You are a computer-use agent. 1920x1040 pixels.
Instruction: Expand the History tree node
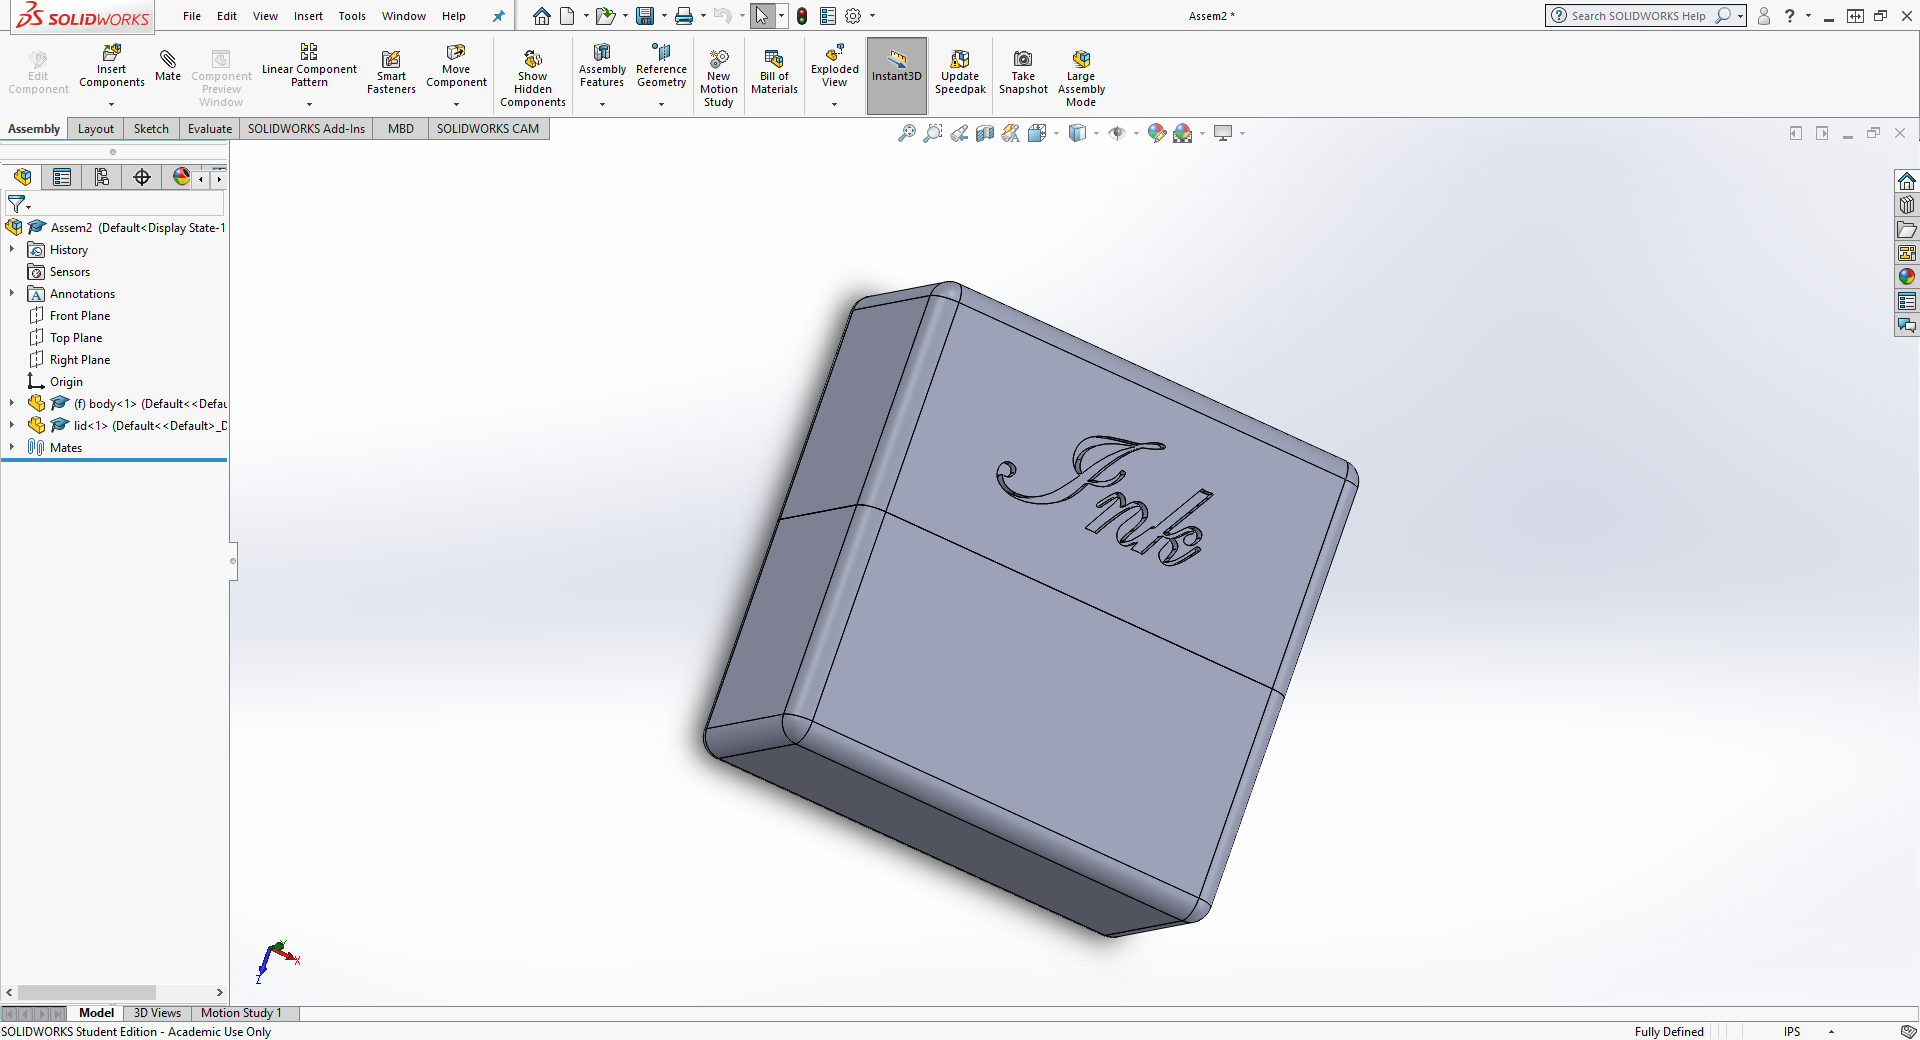pos(12,249)
